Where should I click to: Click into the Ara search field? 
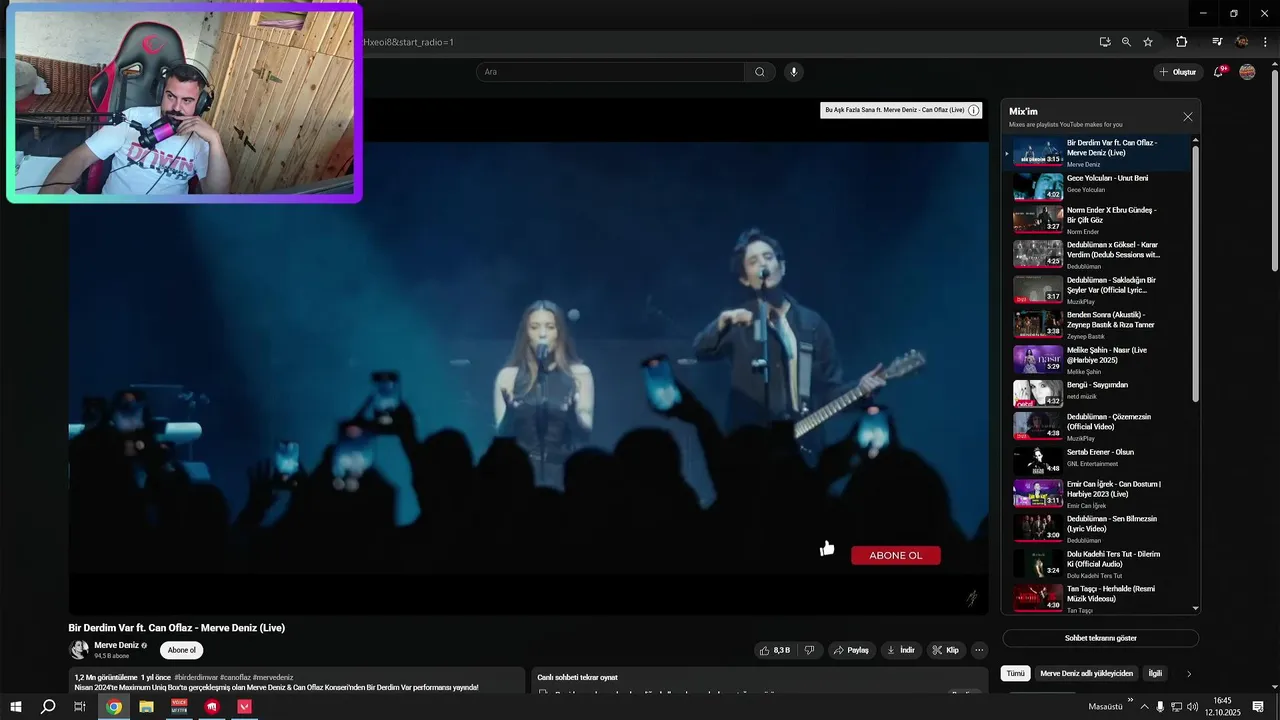pyautogui.click(x=610, y=72)
